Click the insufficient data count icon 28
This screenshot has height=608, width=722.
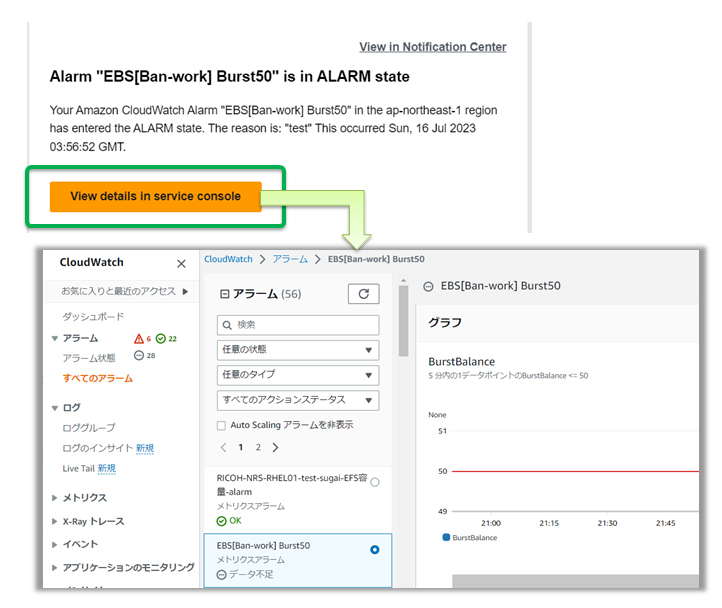(139, 355)
